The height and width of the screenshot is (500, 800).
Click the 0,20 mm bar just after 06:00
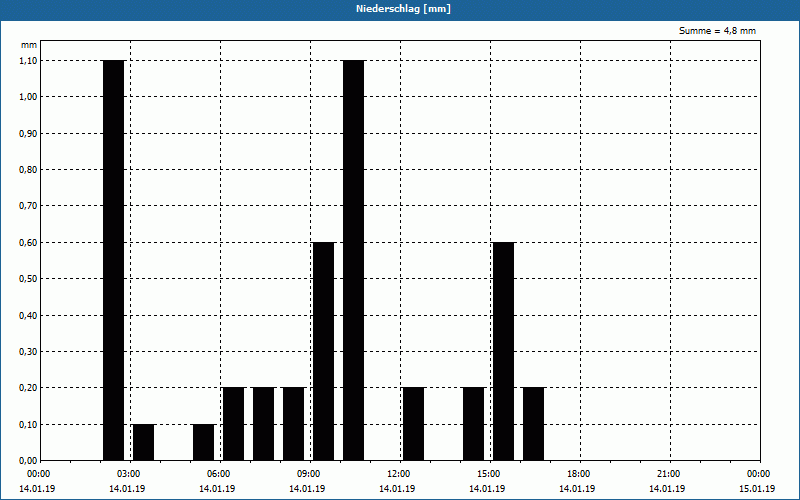234,424
